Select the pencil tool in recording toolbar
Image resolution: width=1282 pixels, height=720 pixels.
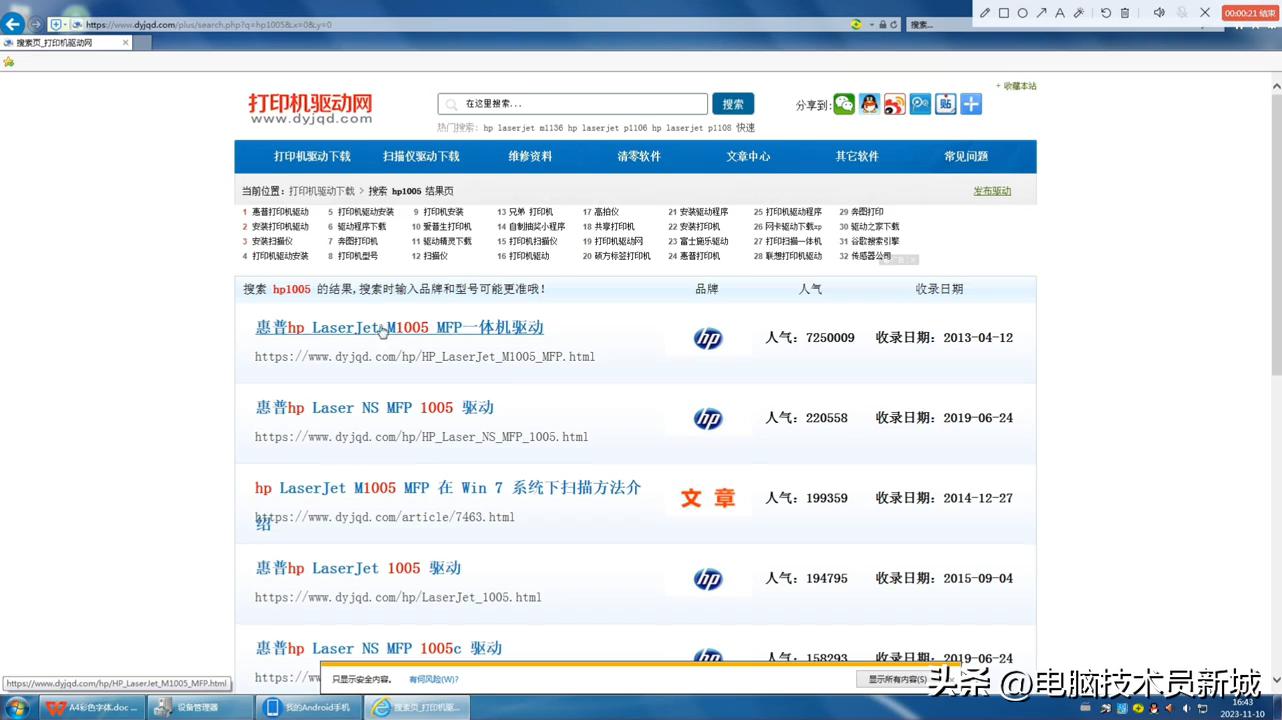tap(985, 13)
